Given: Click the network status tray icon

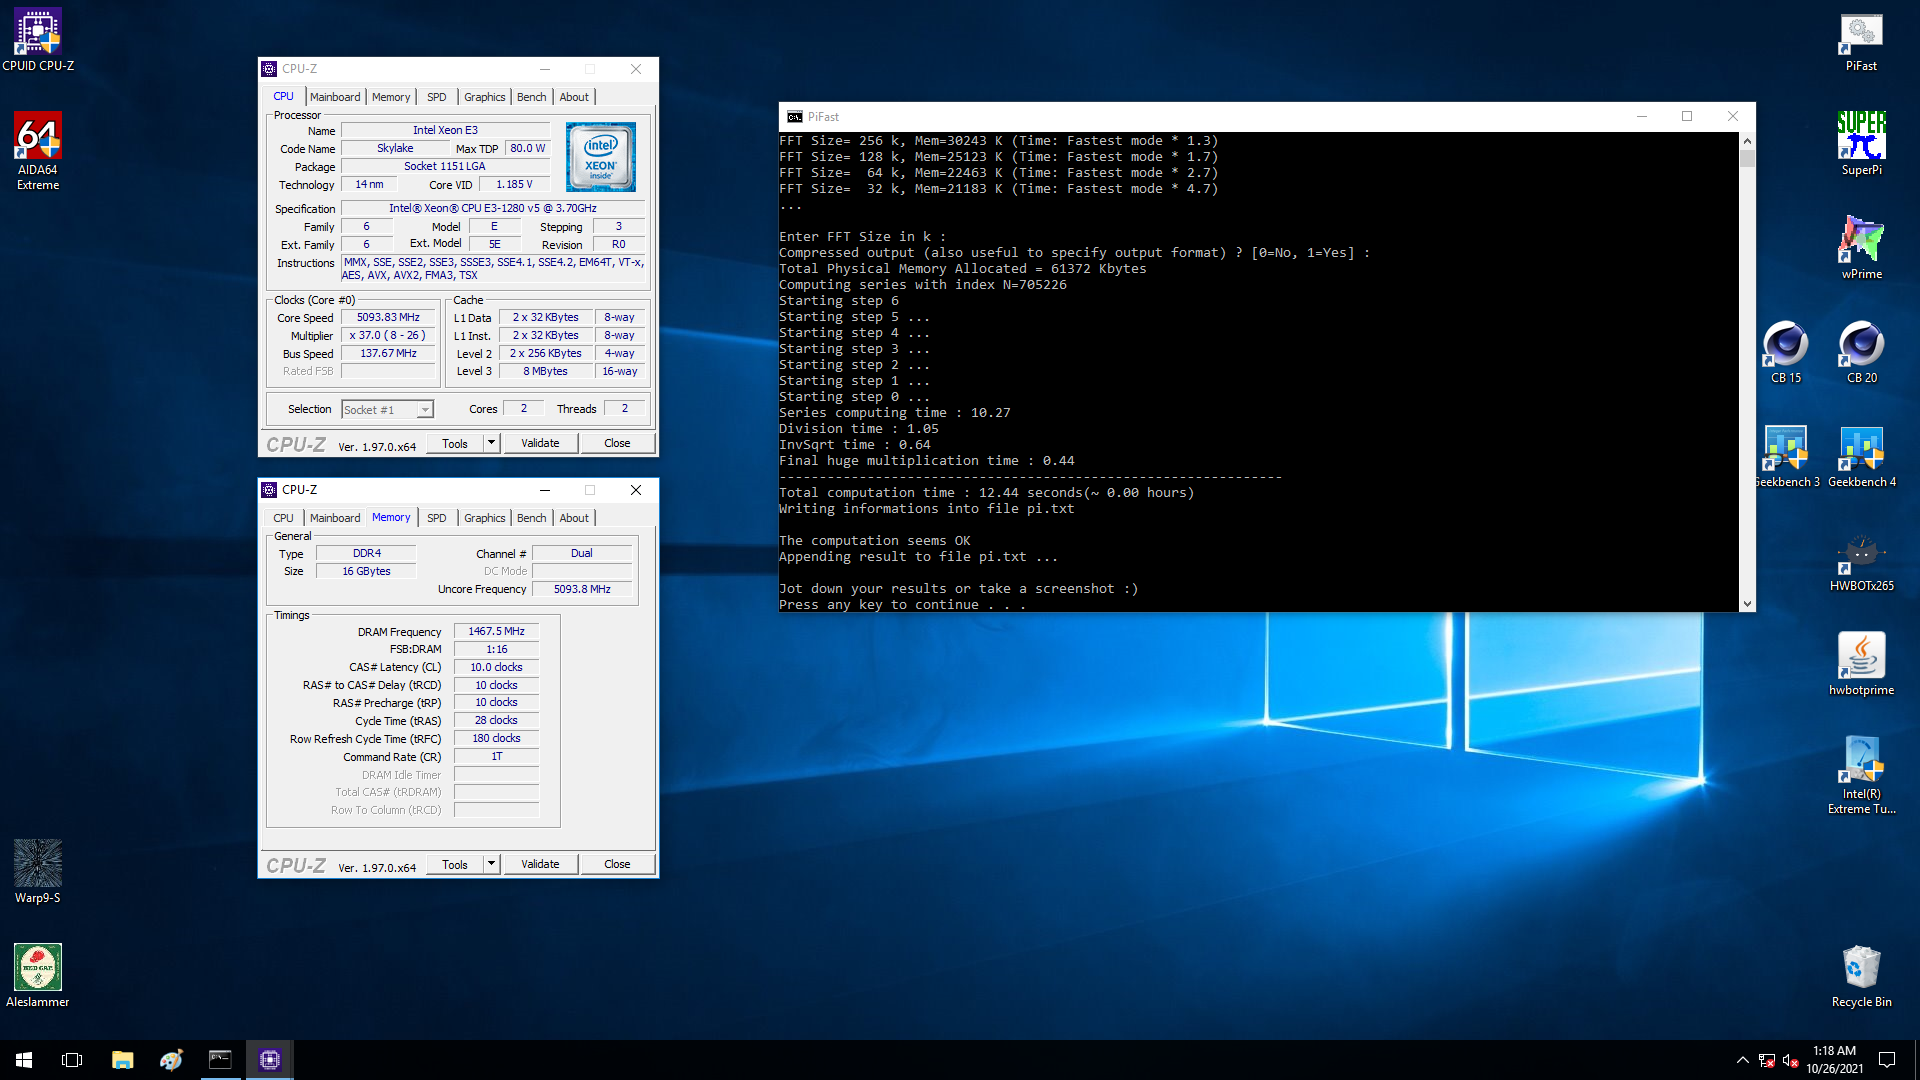Looking at the screenshot, I should 1766,1060.
